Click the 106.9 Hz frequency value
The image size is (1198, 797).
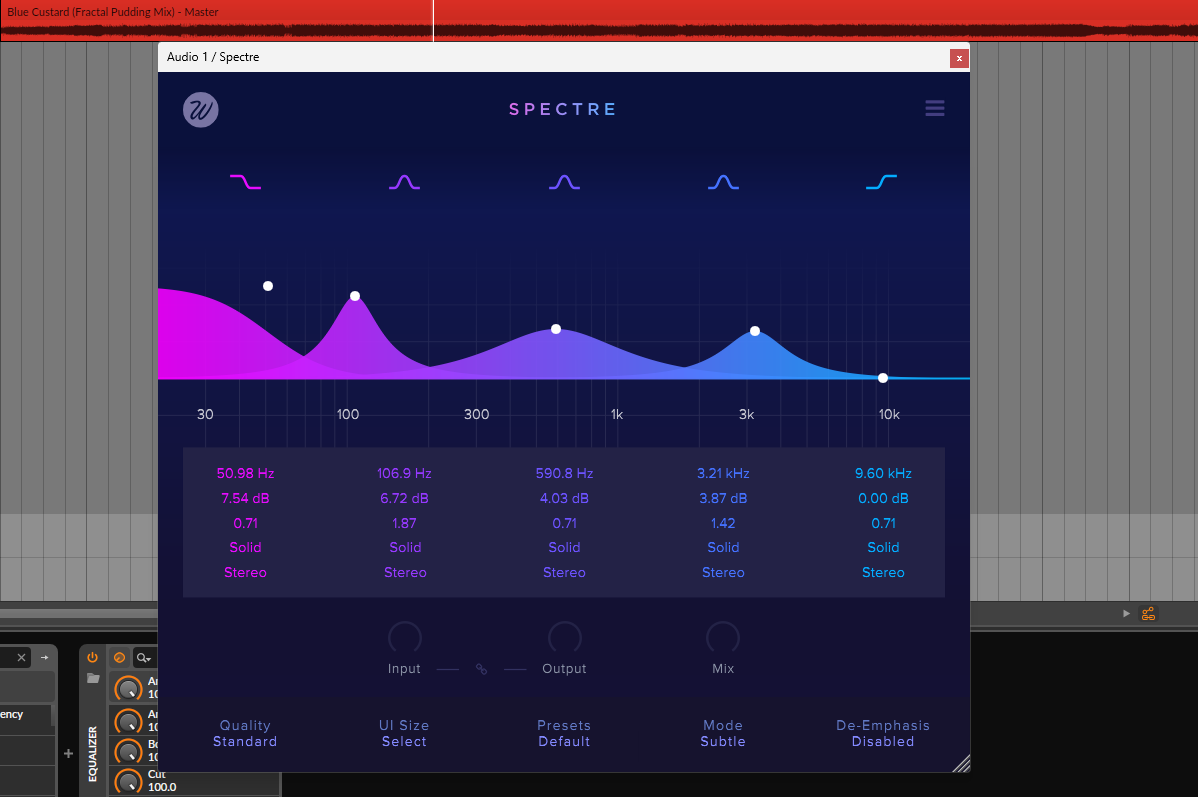404,473
